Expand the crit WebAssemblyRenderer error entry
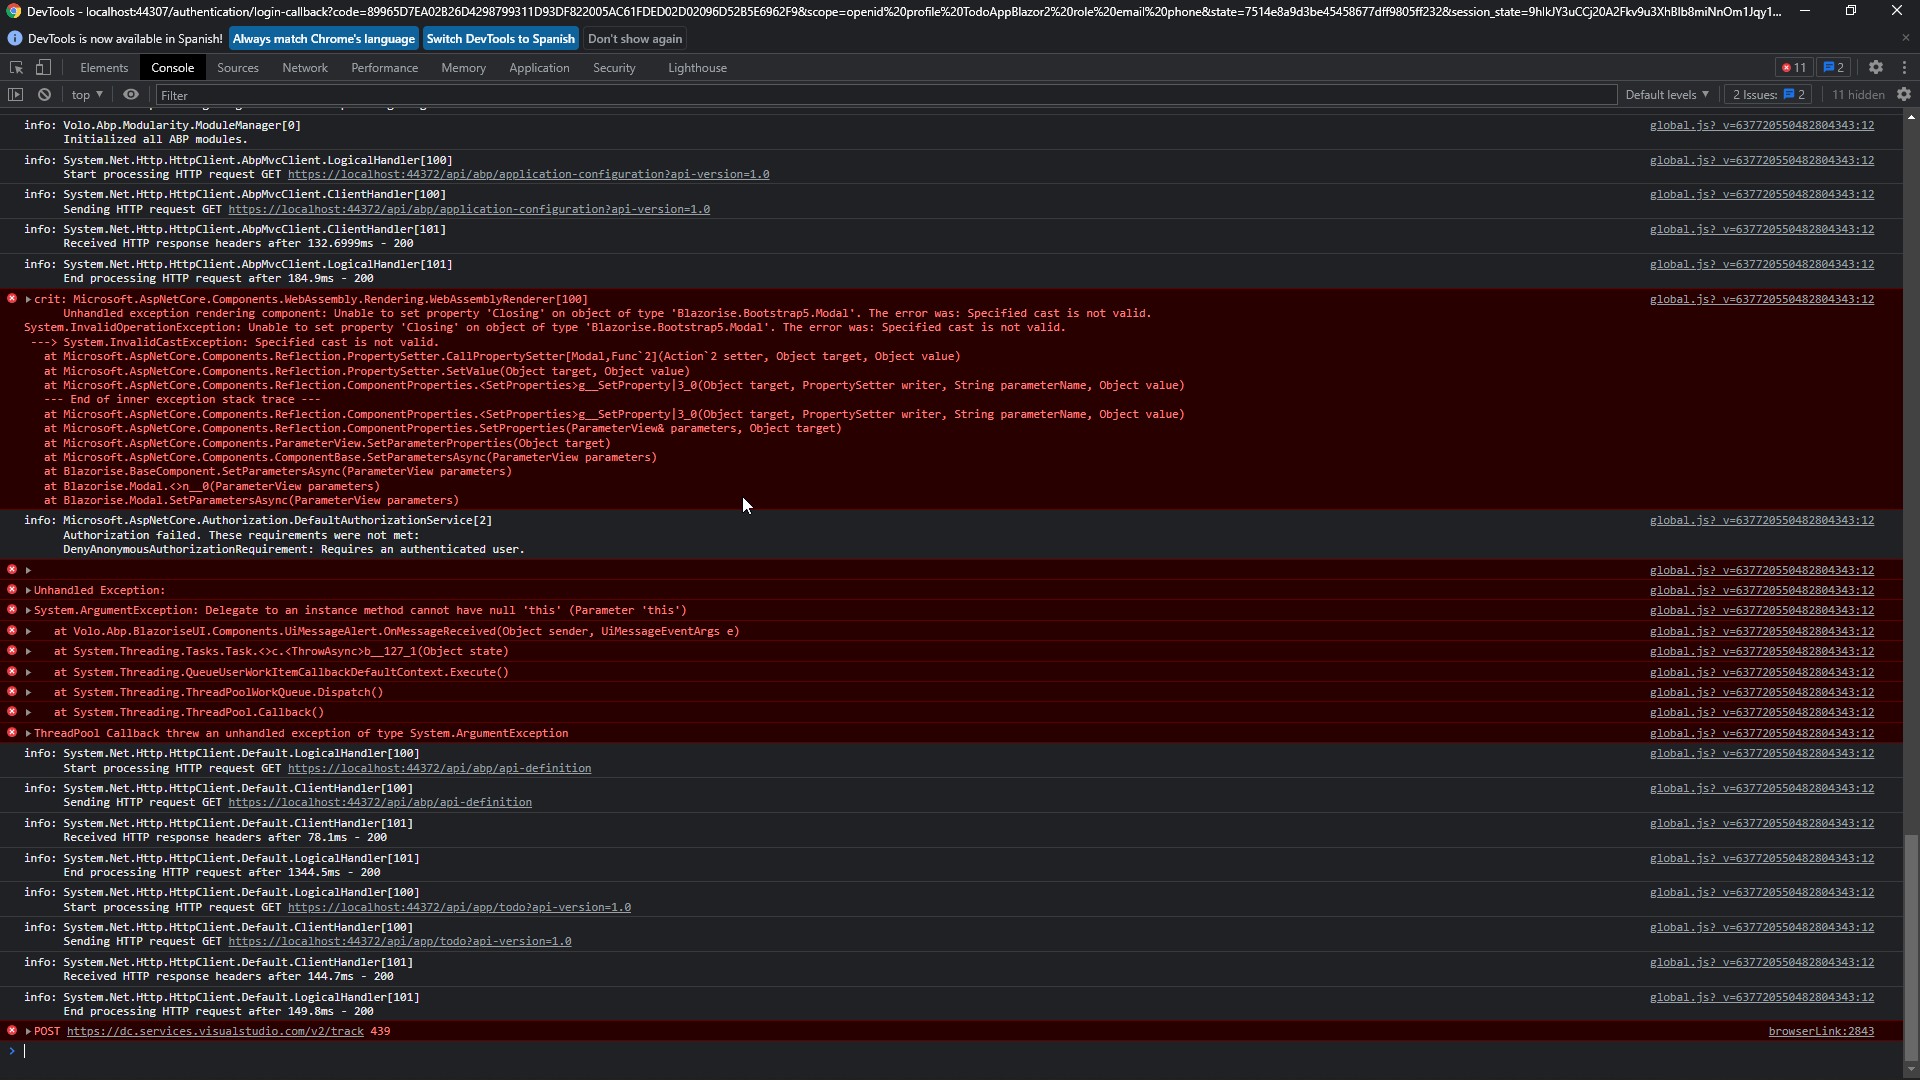The image size is (1920, 1080). point(28,299)
